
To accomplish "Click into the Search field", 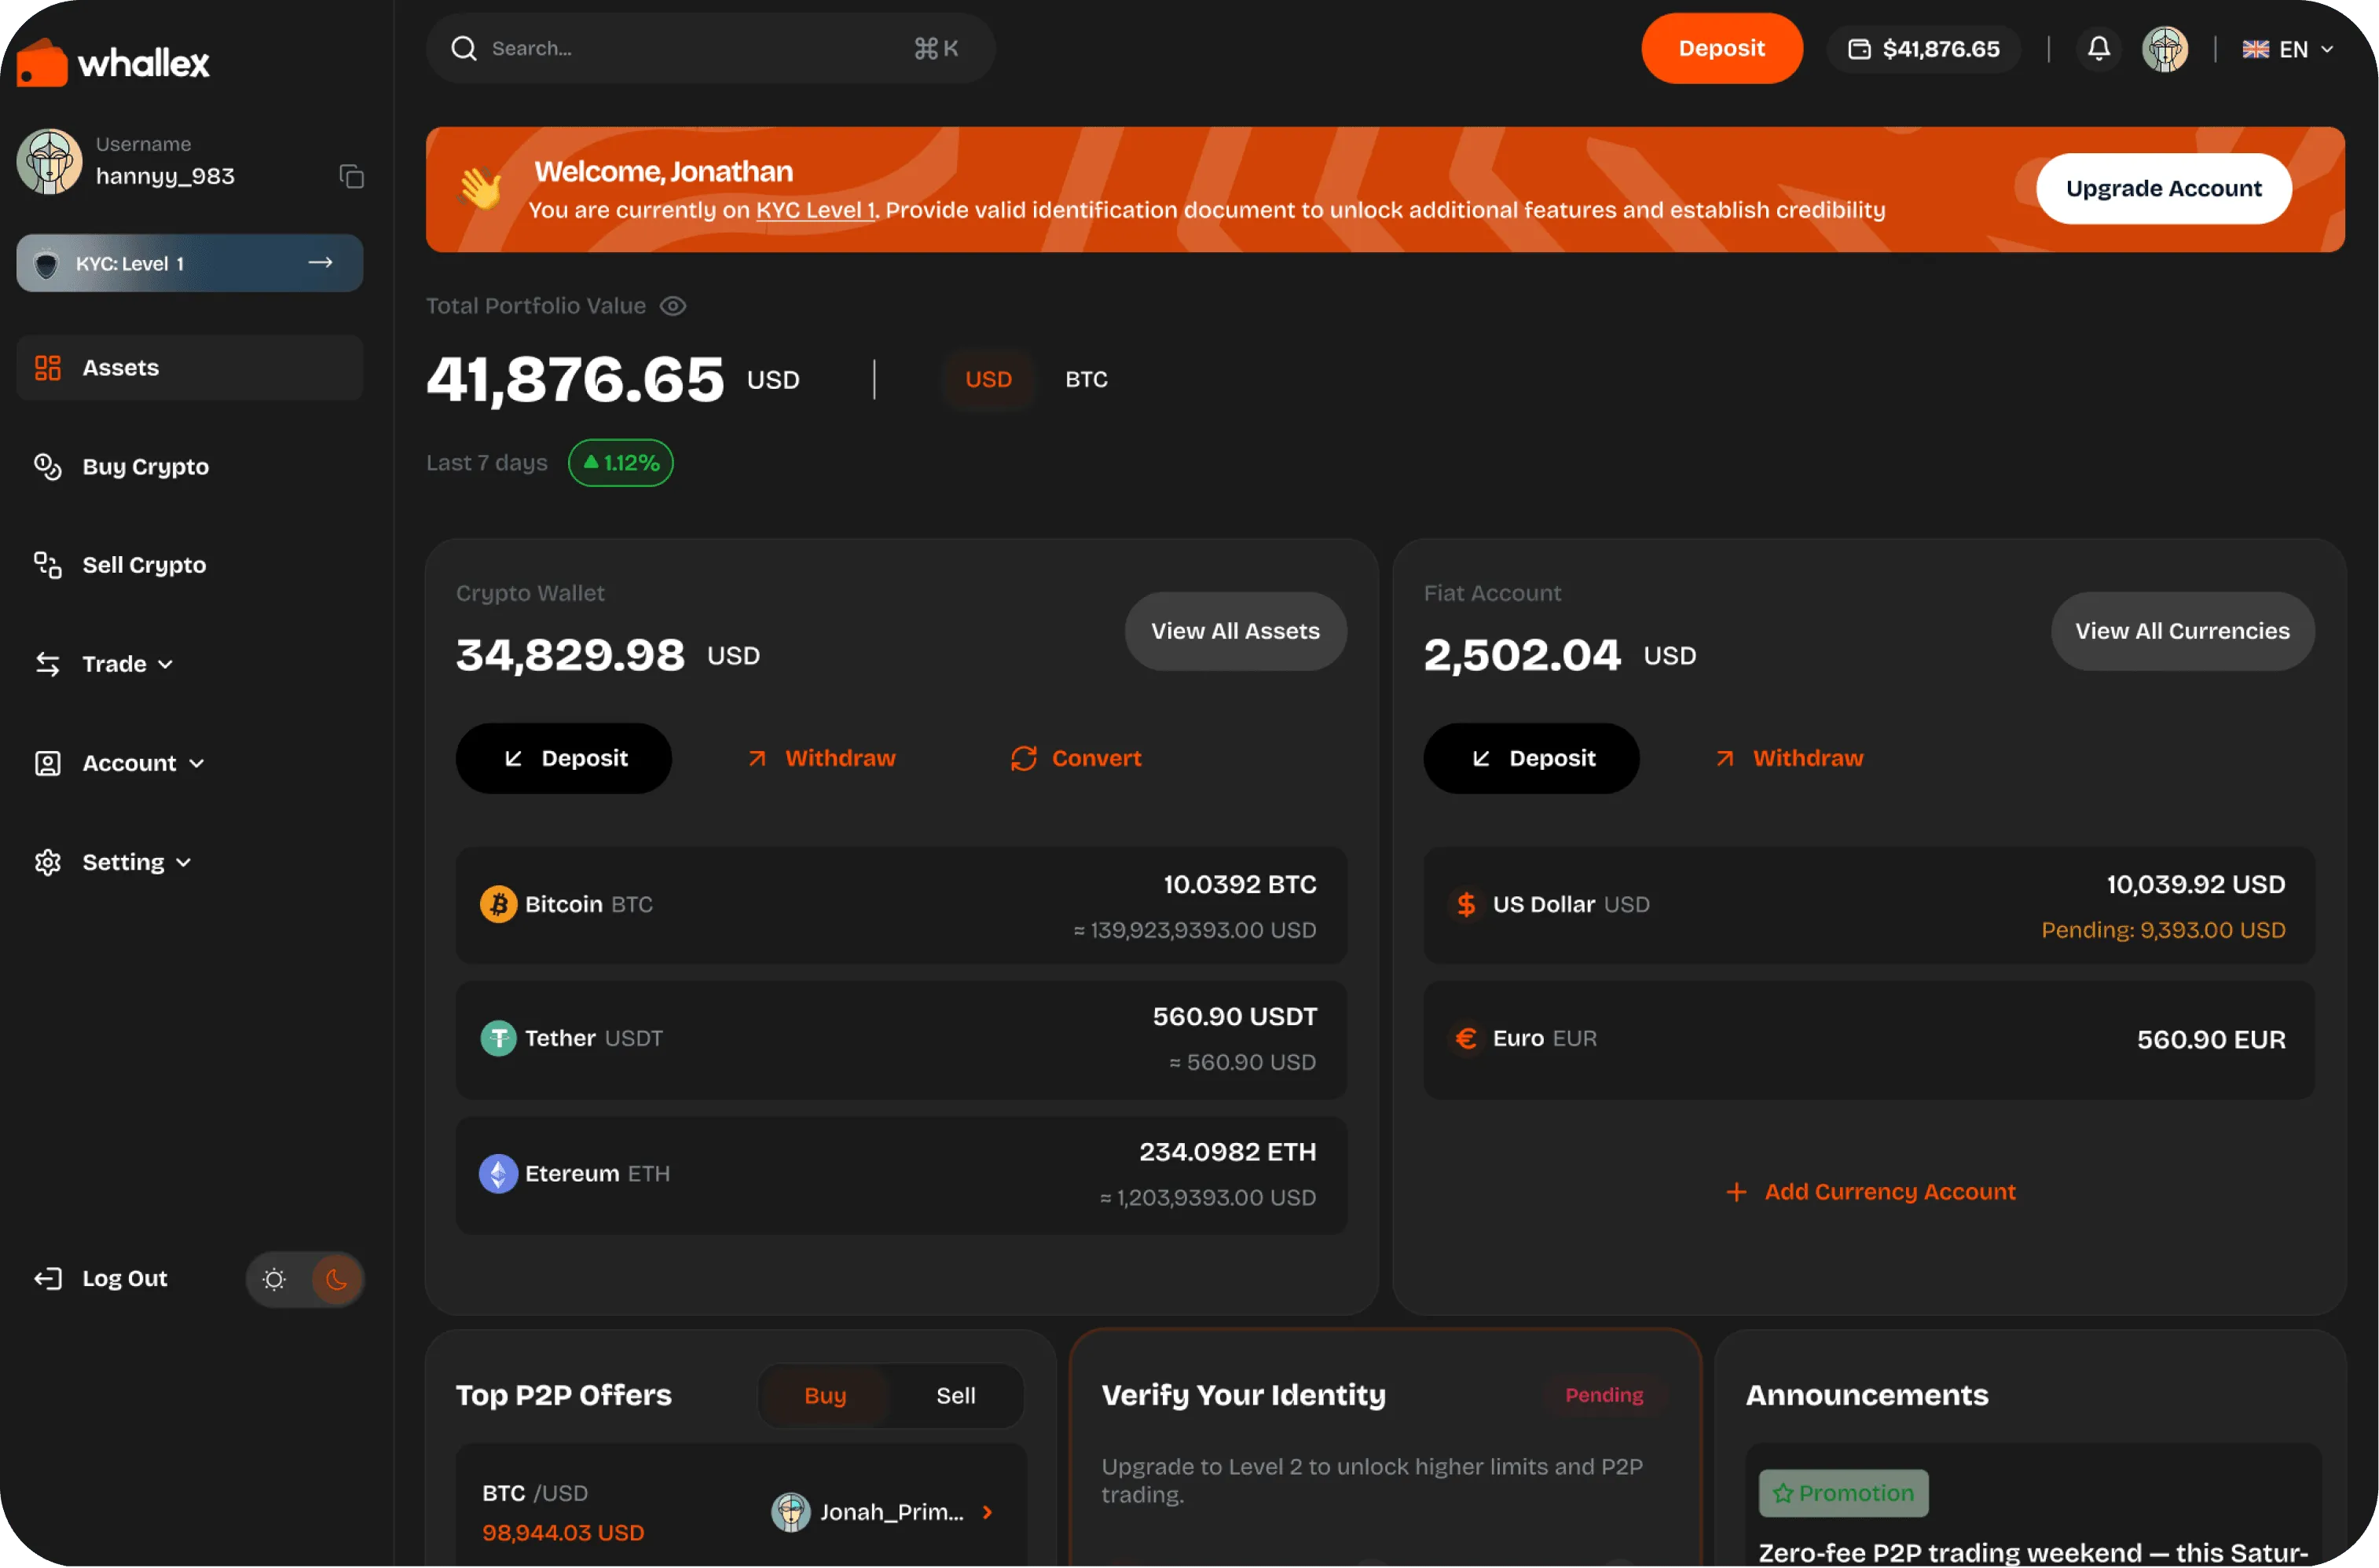I will point(710,48).
